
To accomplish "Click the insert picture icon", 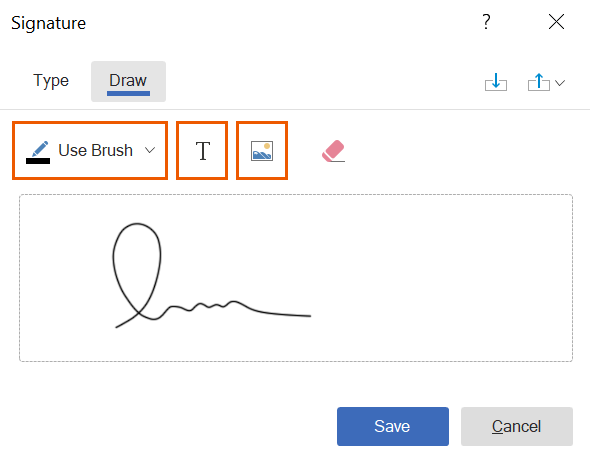I will (x=262, y=151).
